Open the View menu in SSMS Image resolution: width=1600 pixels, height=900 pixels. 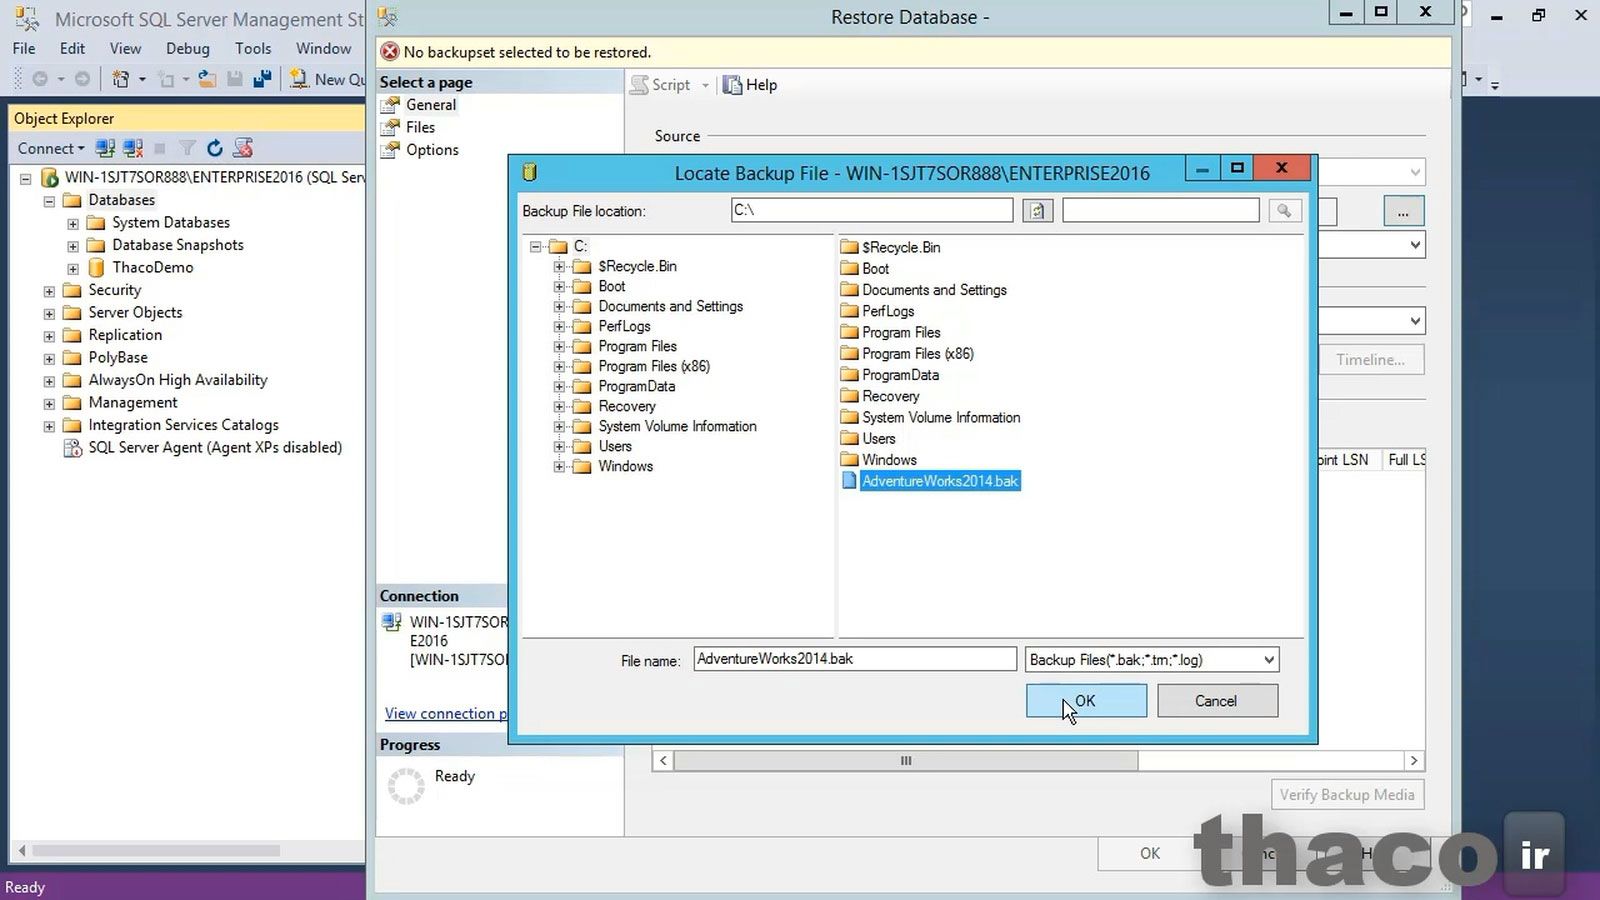pyautogui.click(x=125, y=48)
